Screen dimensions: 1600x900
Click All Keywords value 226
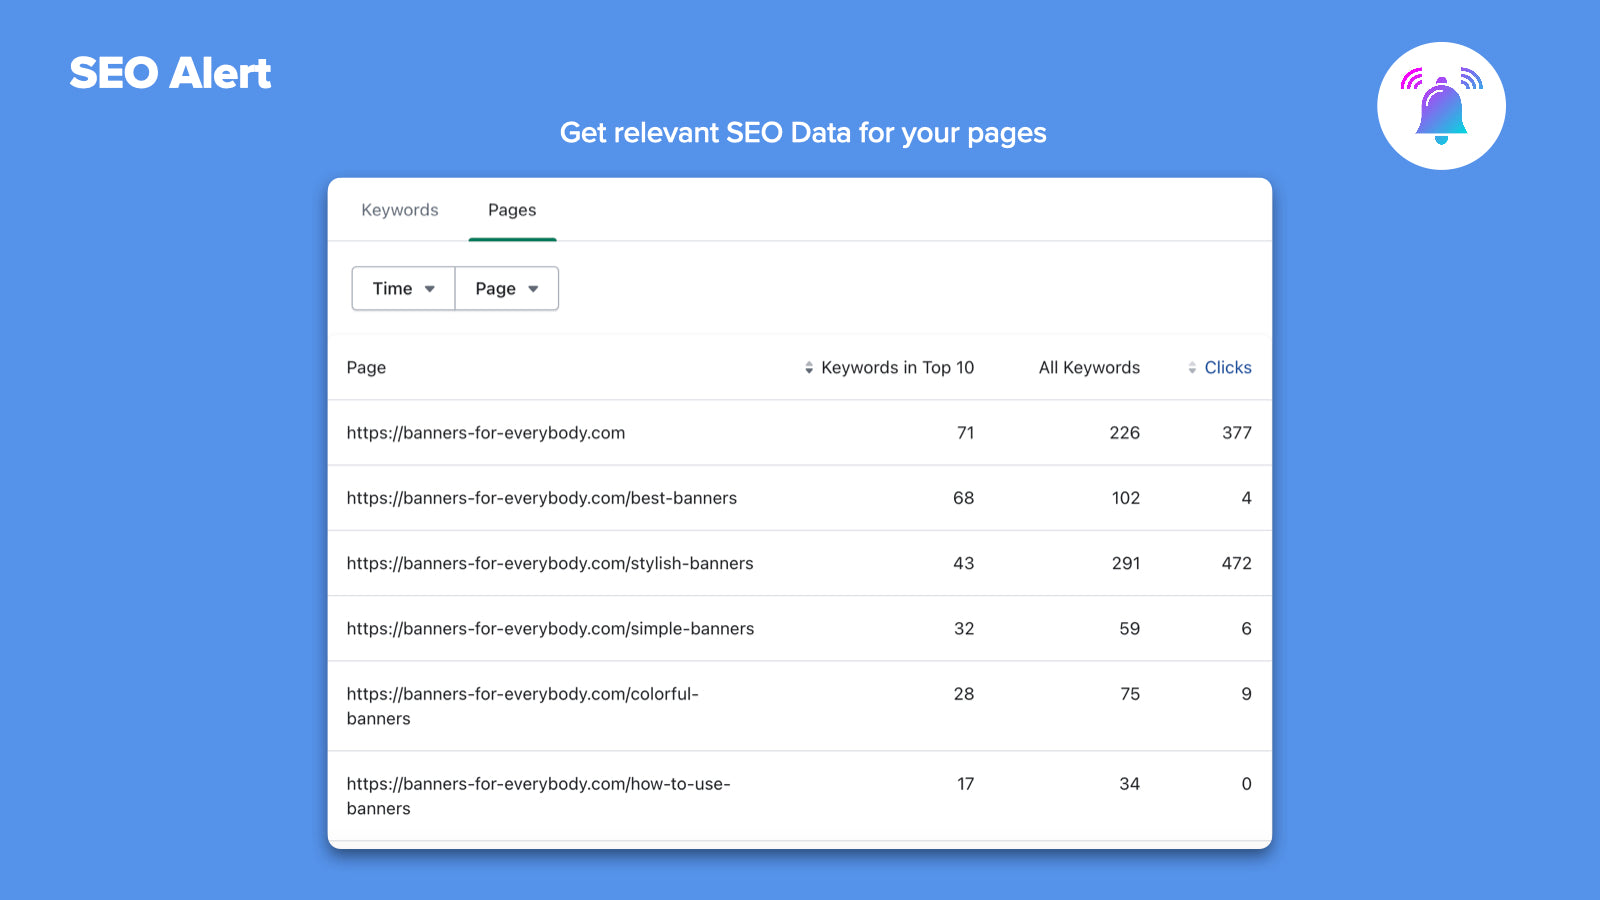click(1124, 433)
